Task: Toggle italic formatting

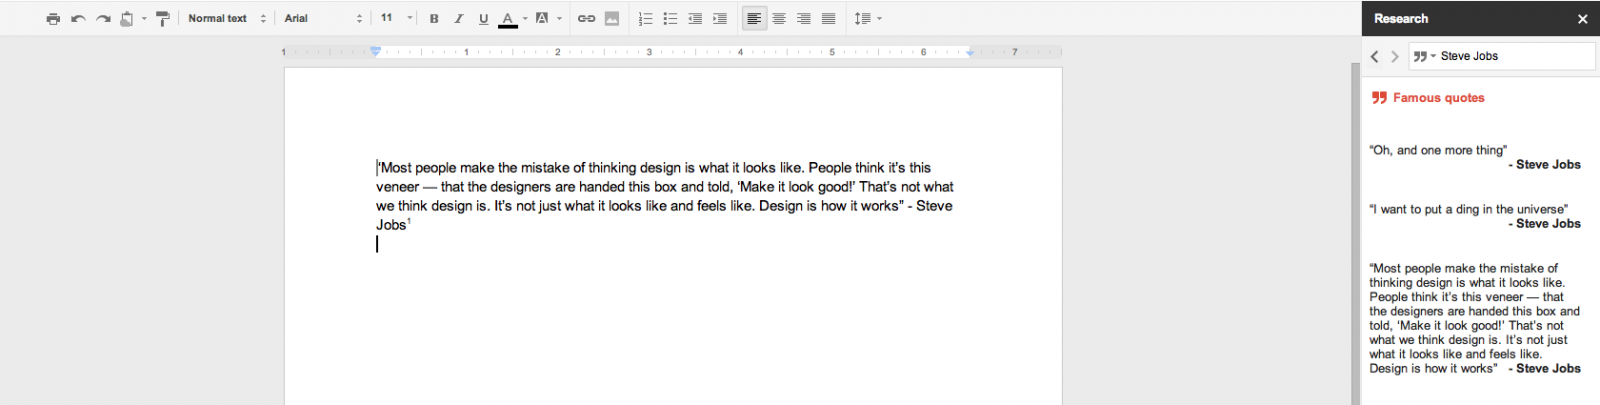Action: click(x=459, y=19)
